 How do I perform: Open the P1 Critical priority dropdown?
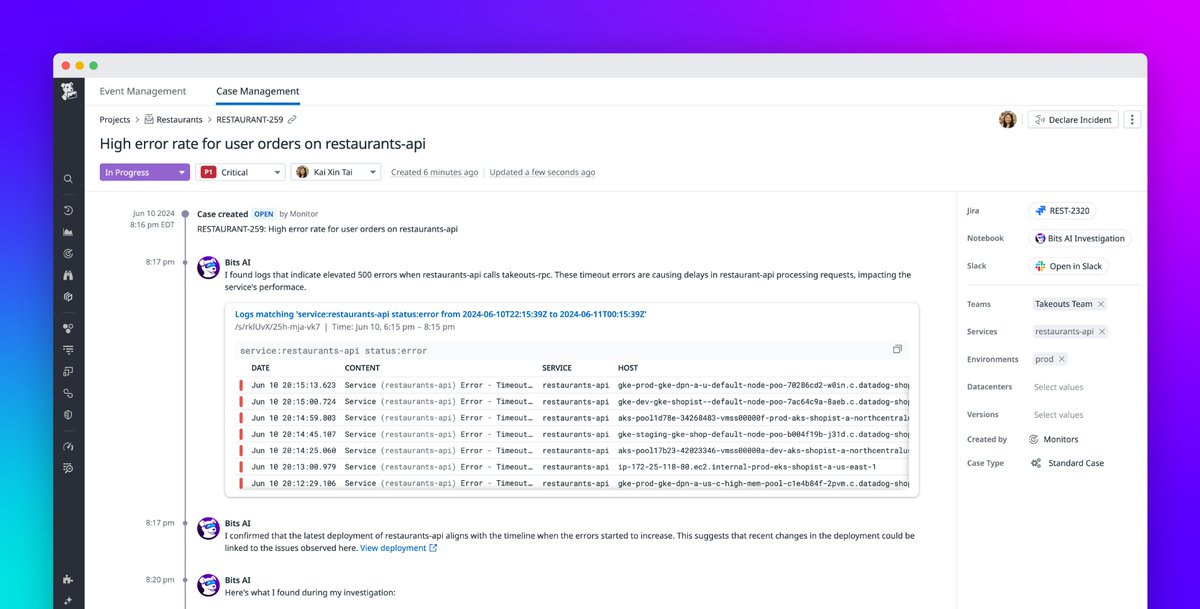[x=241, y=172]
